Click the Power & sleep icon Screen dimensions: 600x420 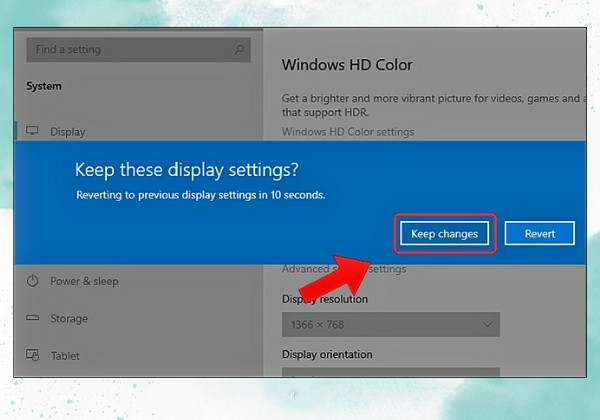33,281
